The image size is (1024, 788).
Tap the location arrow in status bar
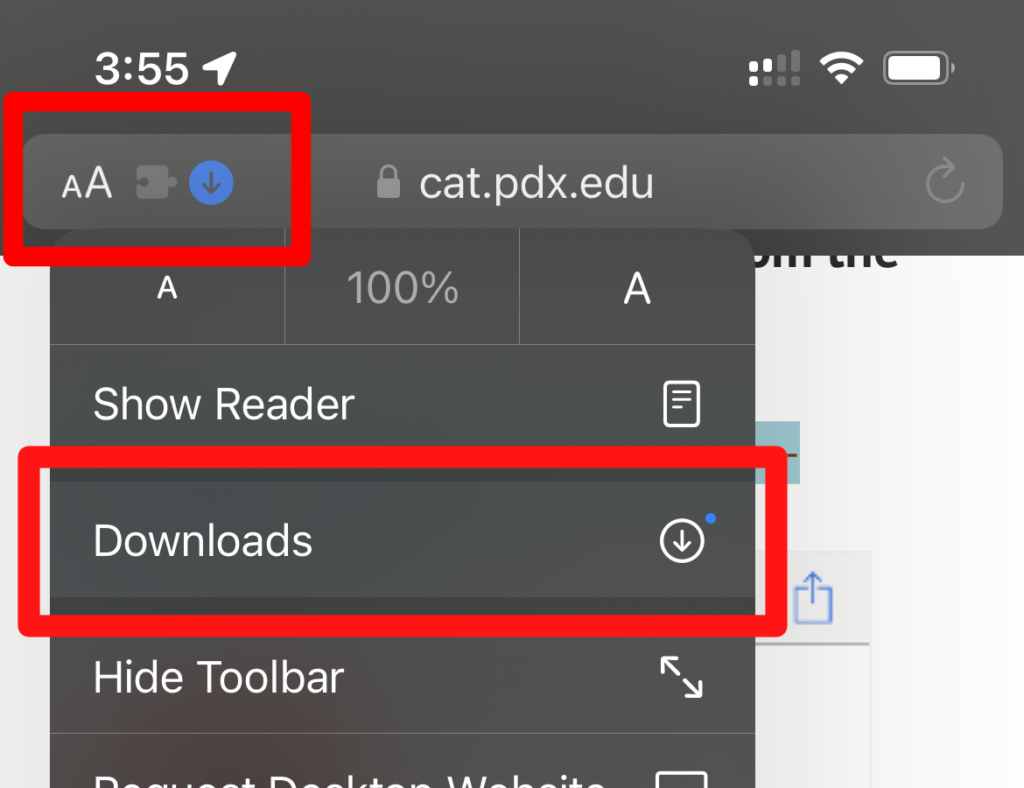coord(220,68)
